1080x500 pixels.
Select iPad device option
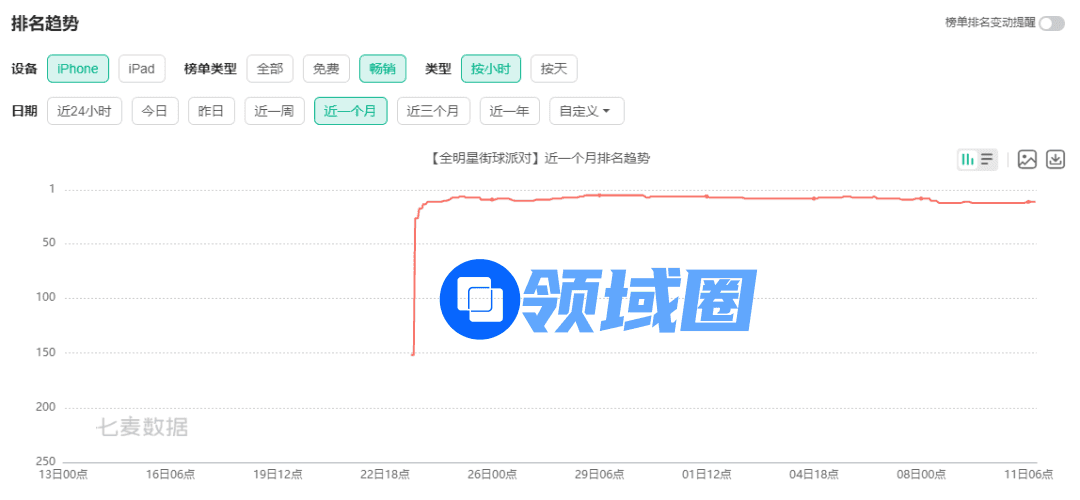pyautogui.click(x=141, y=69)
